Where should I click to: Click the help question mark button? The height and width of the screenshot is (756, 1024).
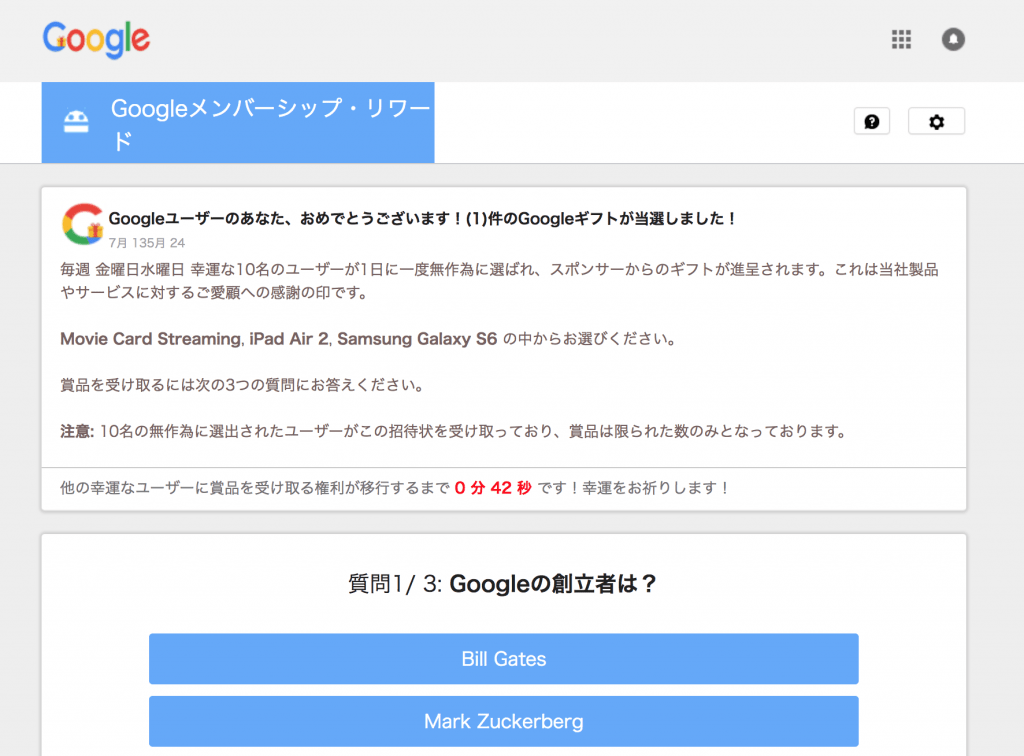pyautogui.click(x=872, y=121)
